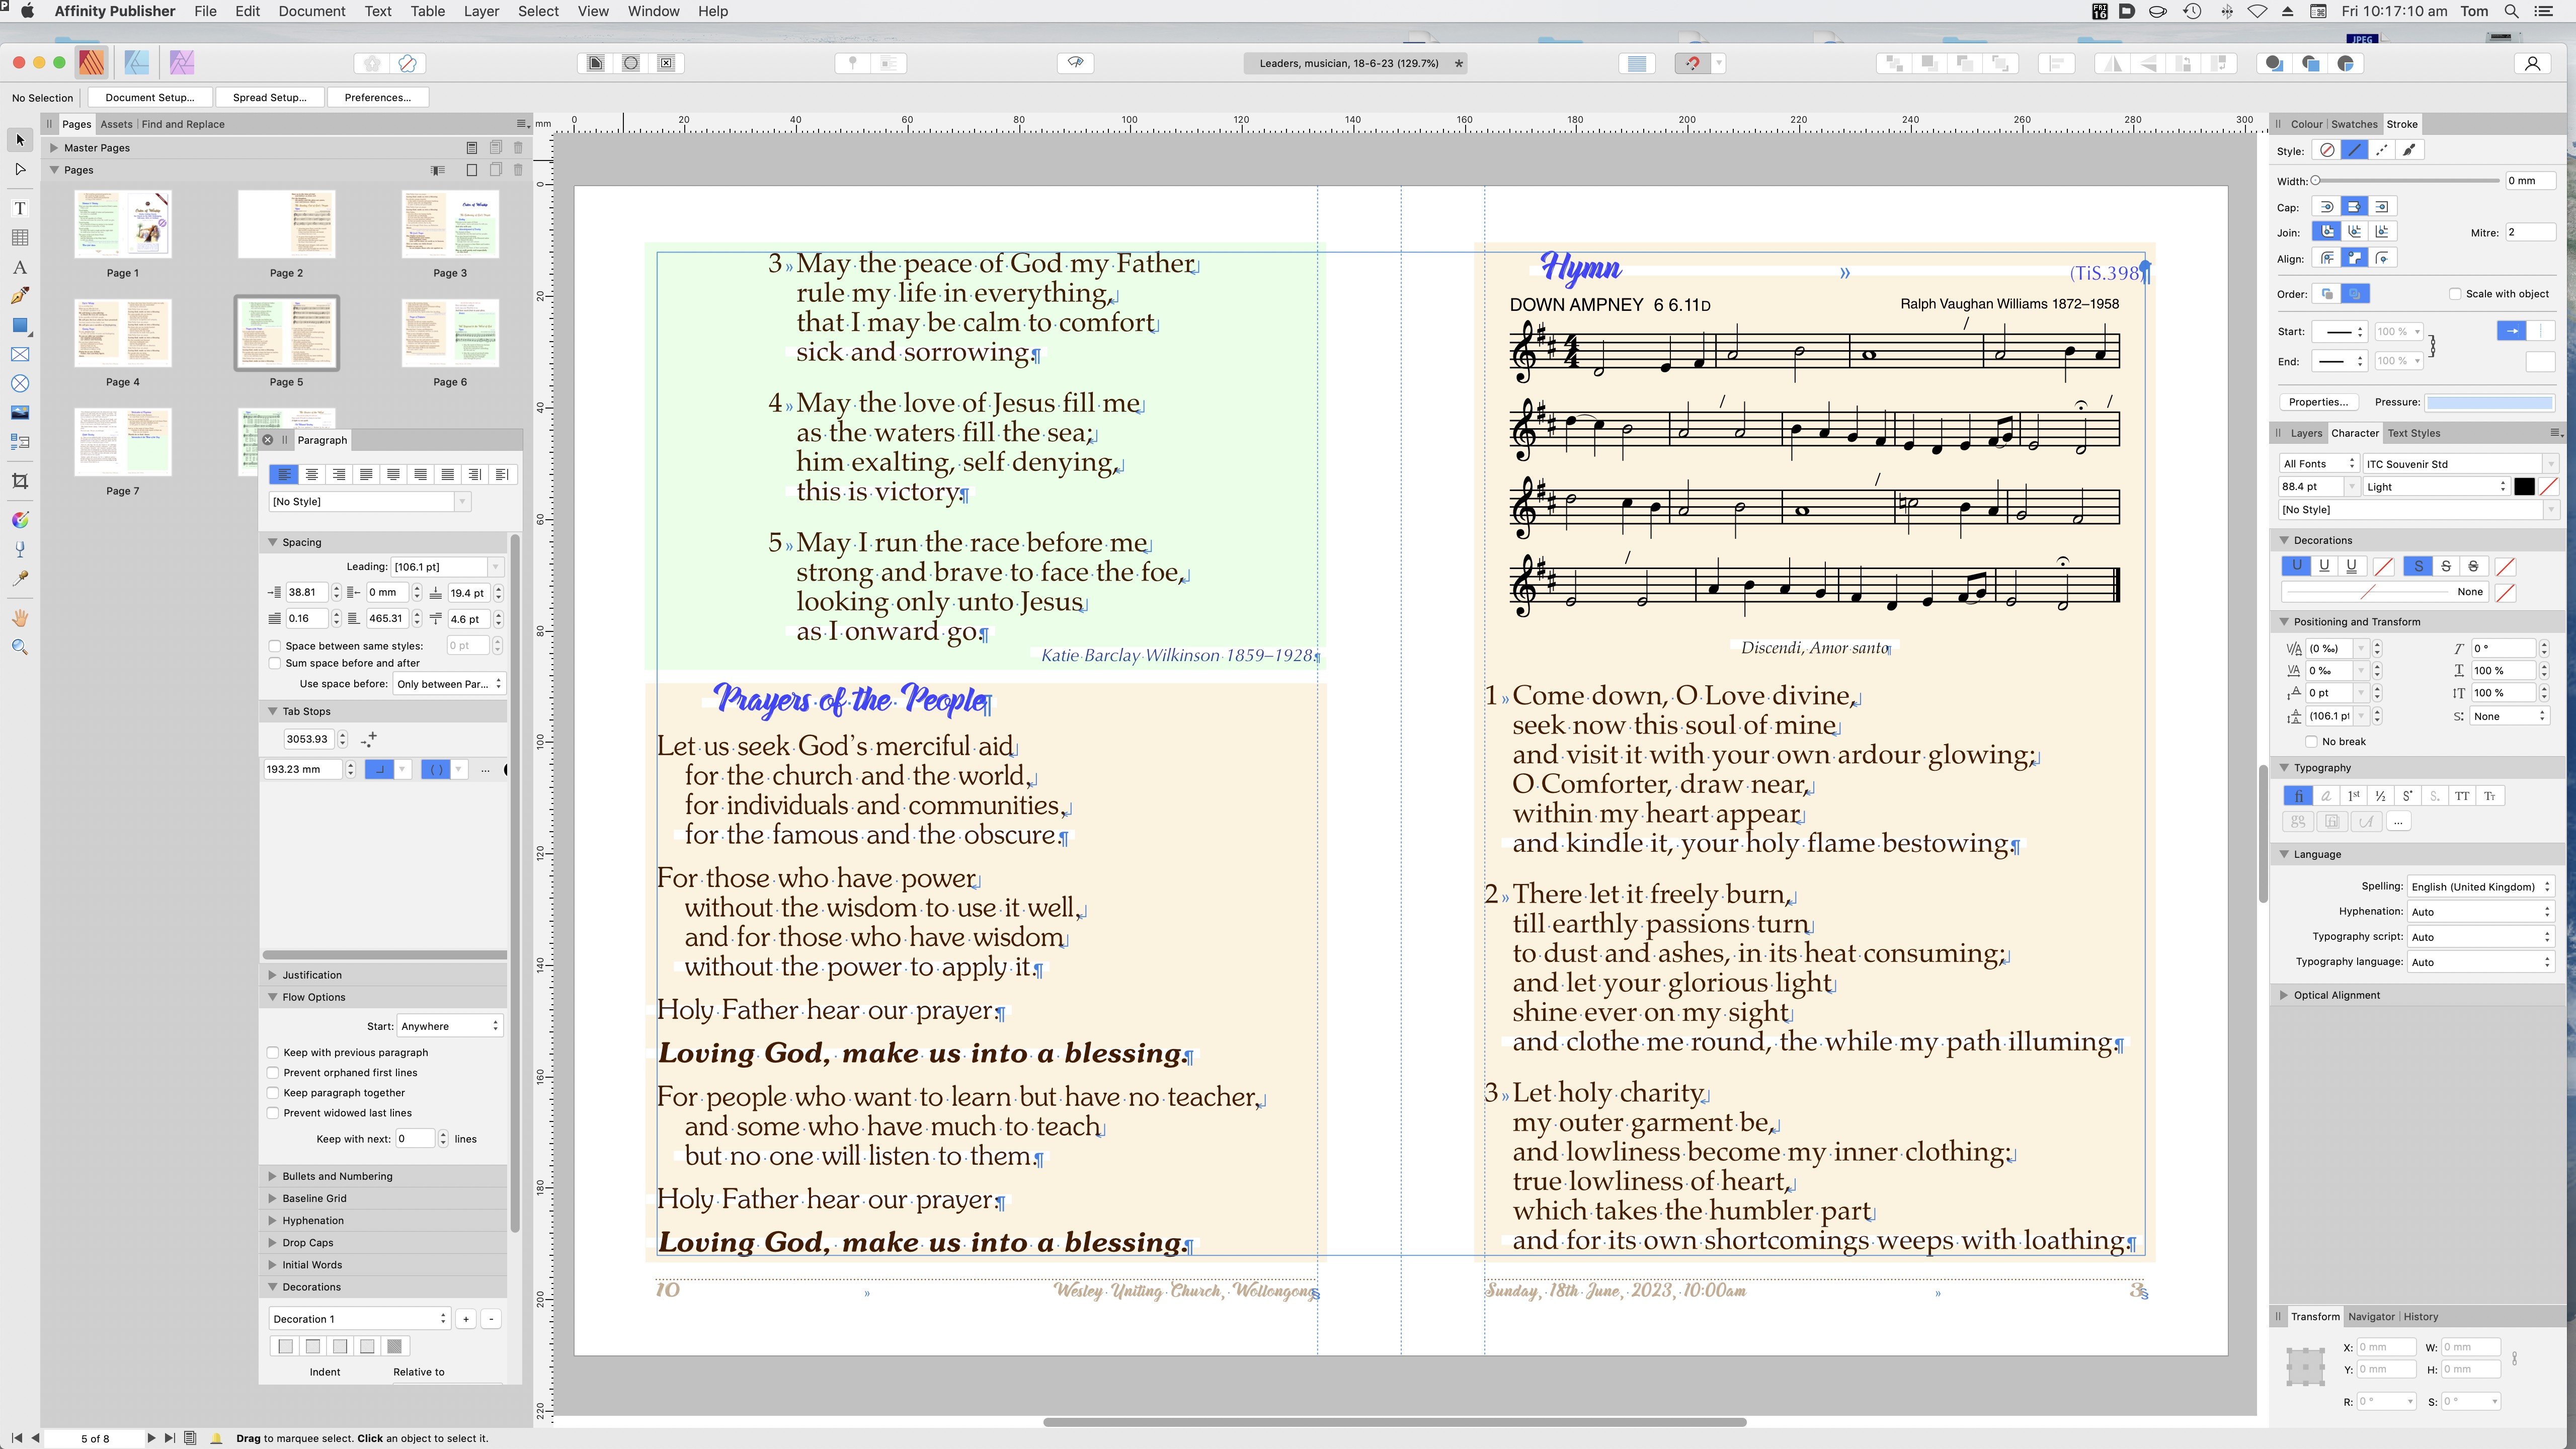
Task: Switch to Photo Persona icon
Action: point(181,63)
